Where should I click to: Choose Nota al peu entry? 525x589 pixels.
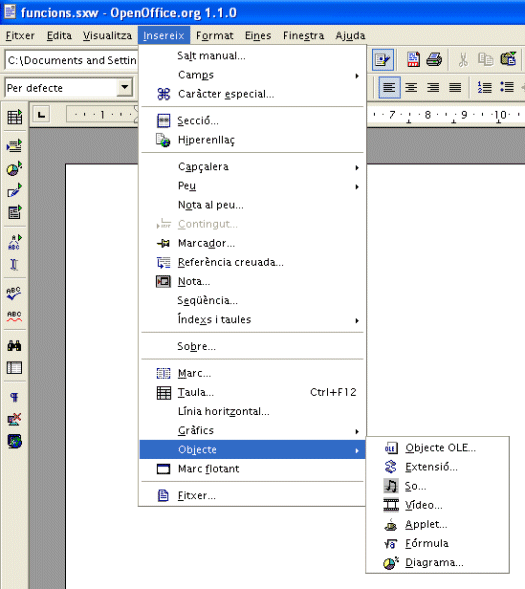[252, 205]
